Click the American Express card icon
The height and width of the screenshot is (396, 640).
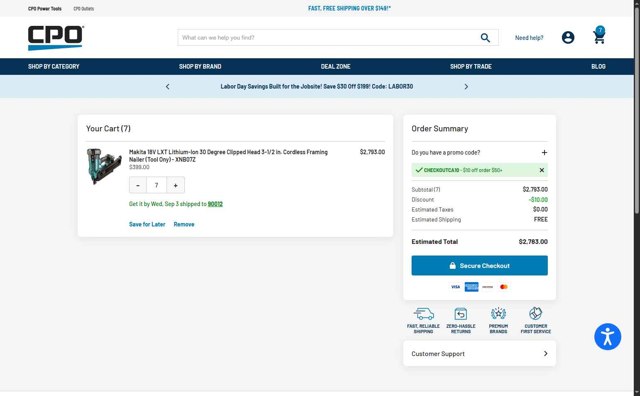471,287
